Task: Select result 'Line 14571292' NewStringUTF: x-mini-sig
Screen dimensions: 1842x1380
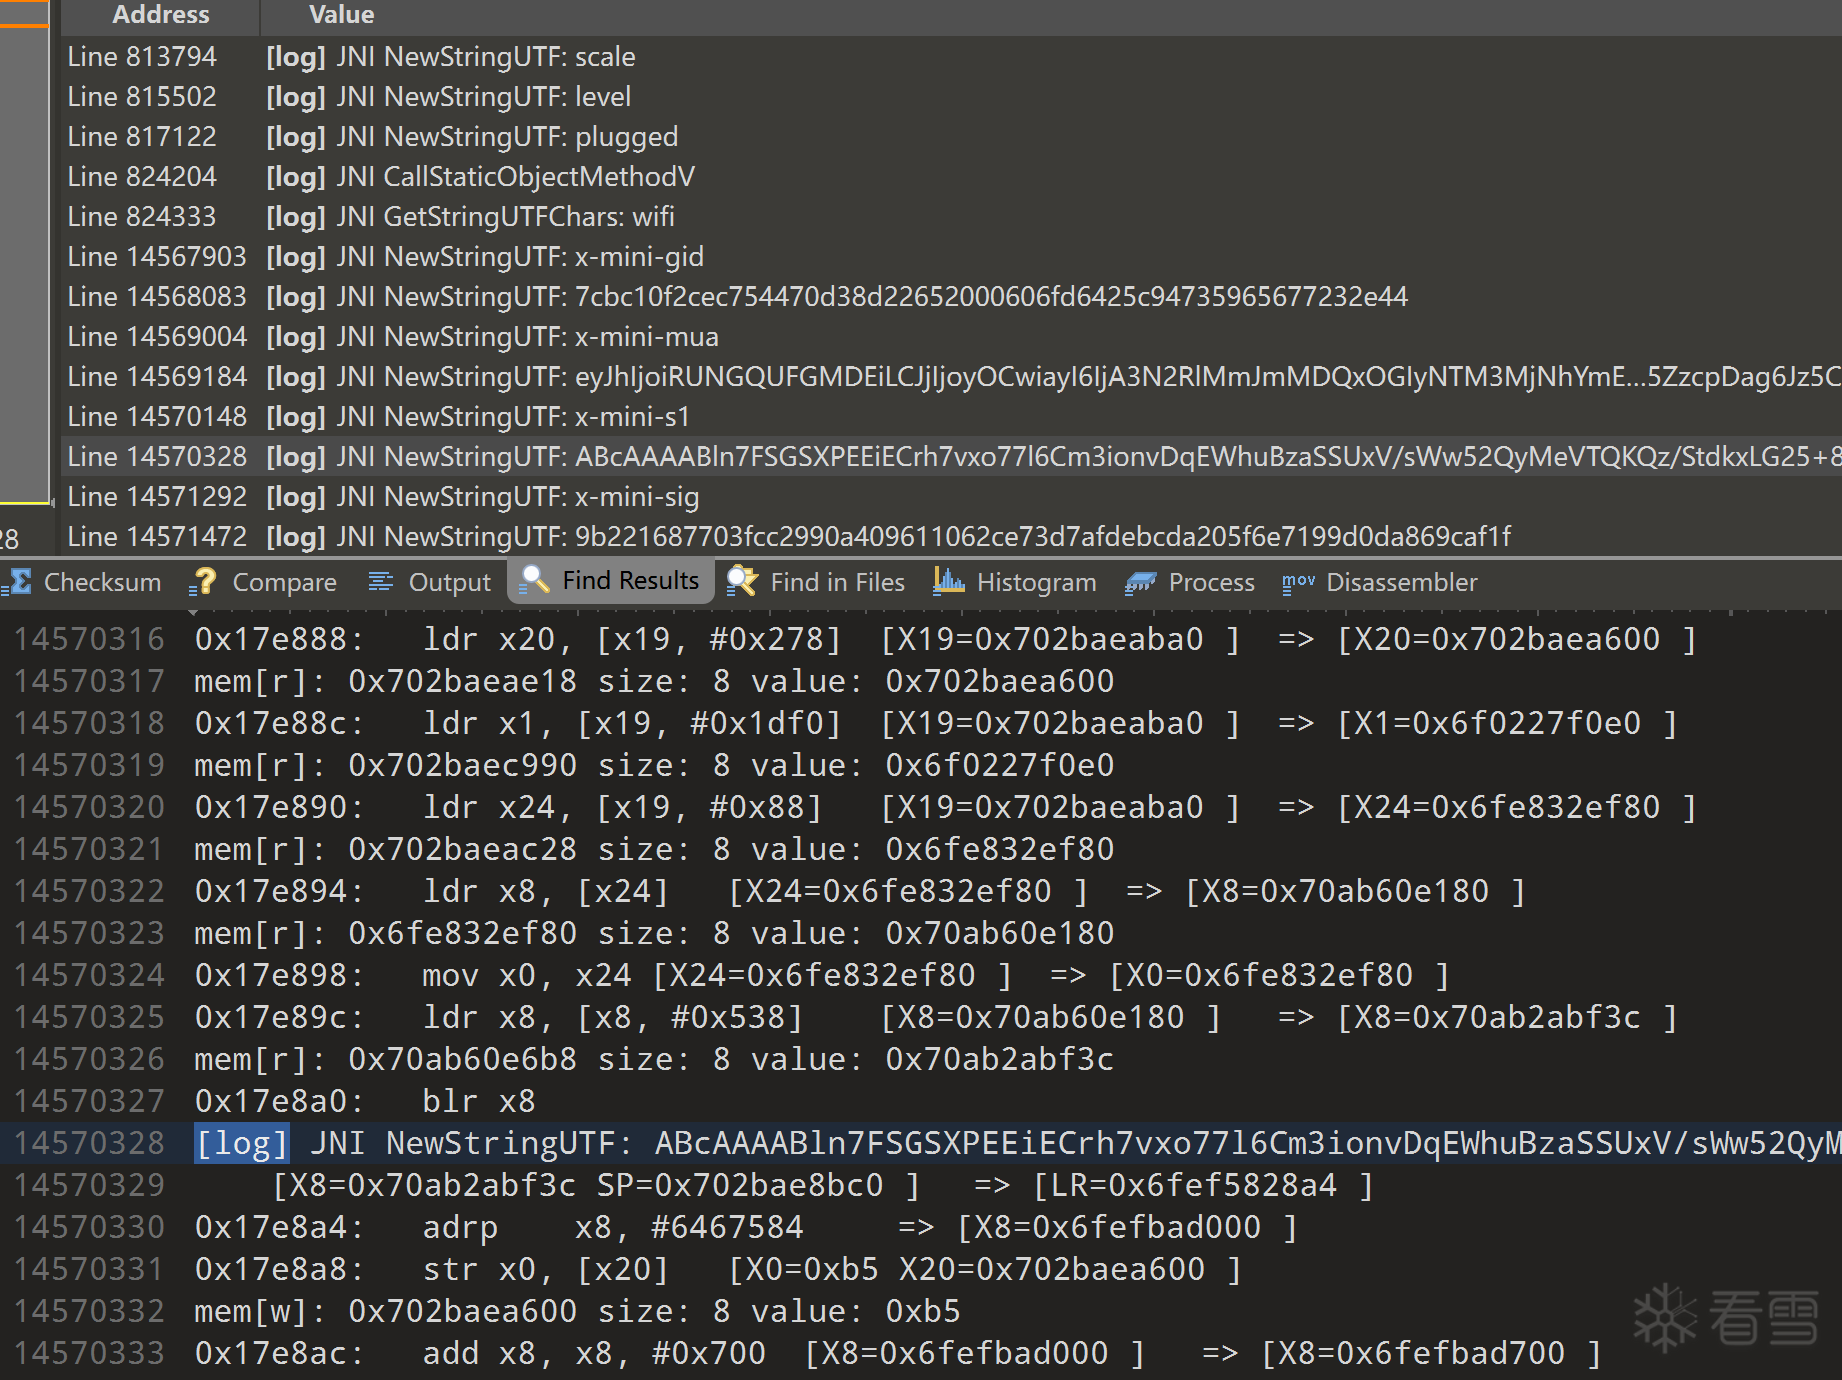Action: [x=951, y=497]
